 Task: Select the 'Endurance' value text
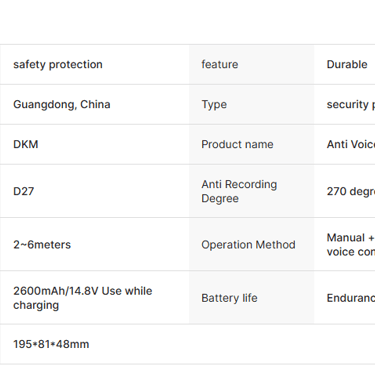(x=351, y=298)
